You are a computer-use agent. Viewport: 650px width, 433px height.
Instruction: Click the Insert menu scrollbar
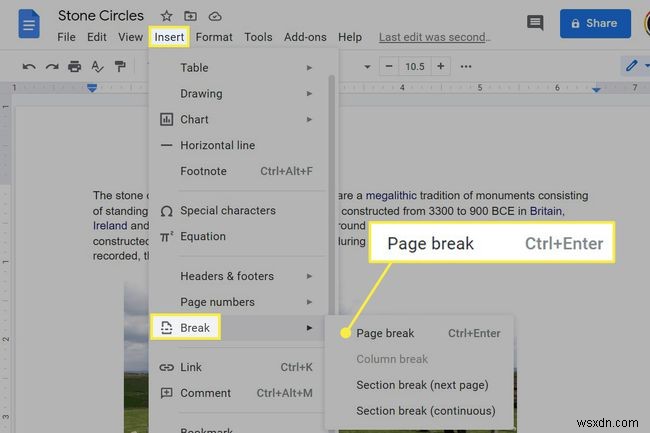(331, 195)
